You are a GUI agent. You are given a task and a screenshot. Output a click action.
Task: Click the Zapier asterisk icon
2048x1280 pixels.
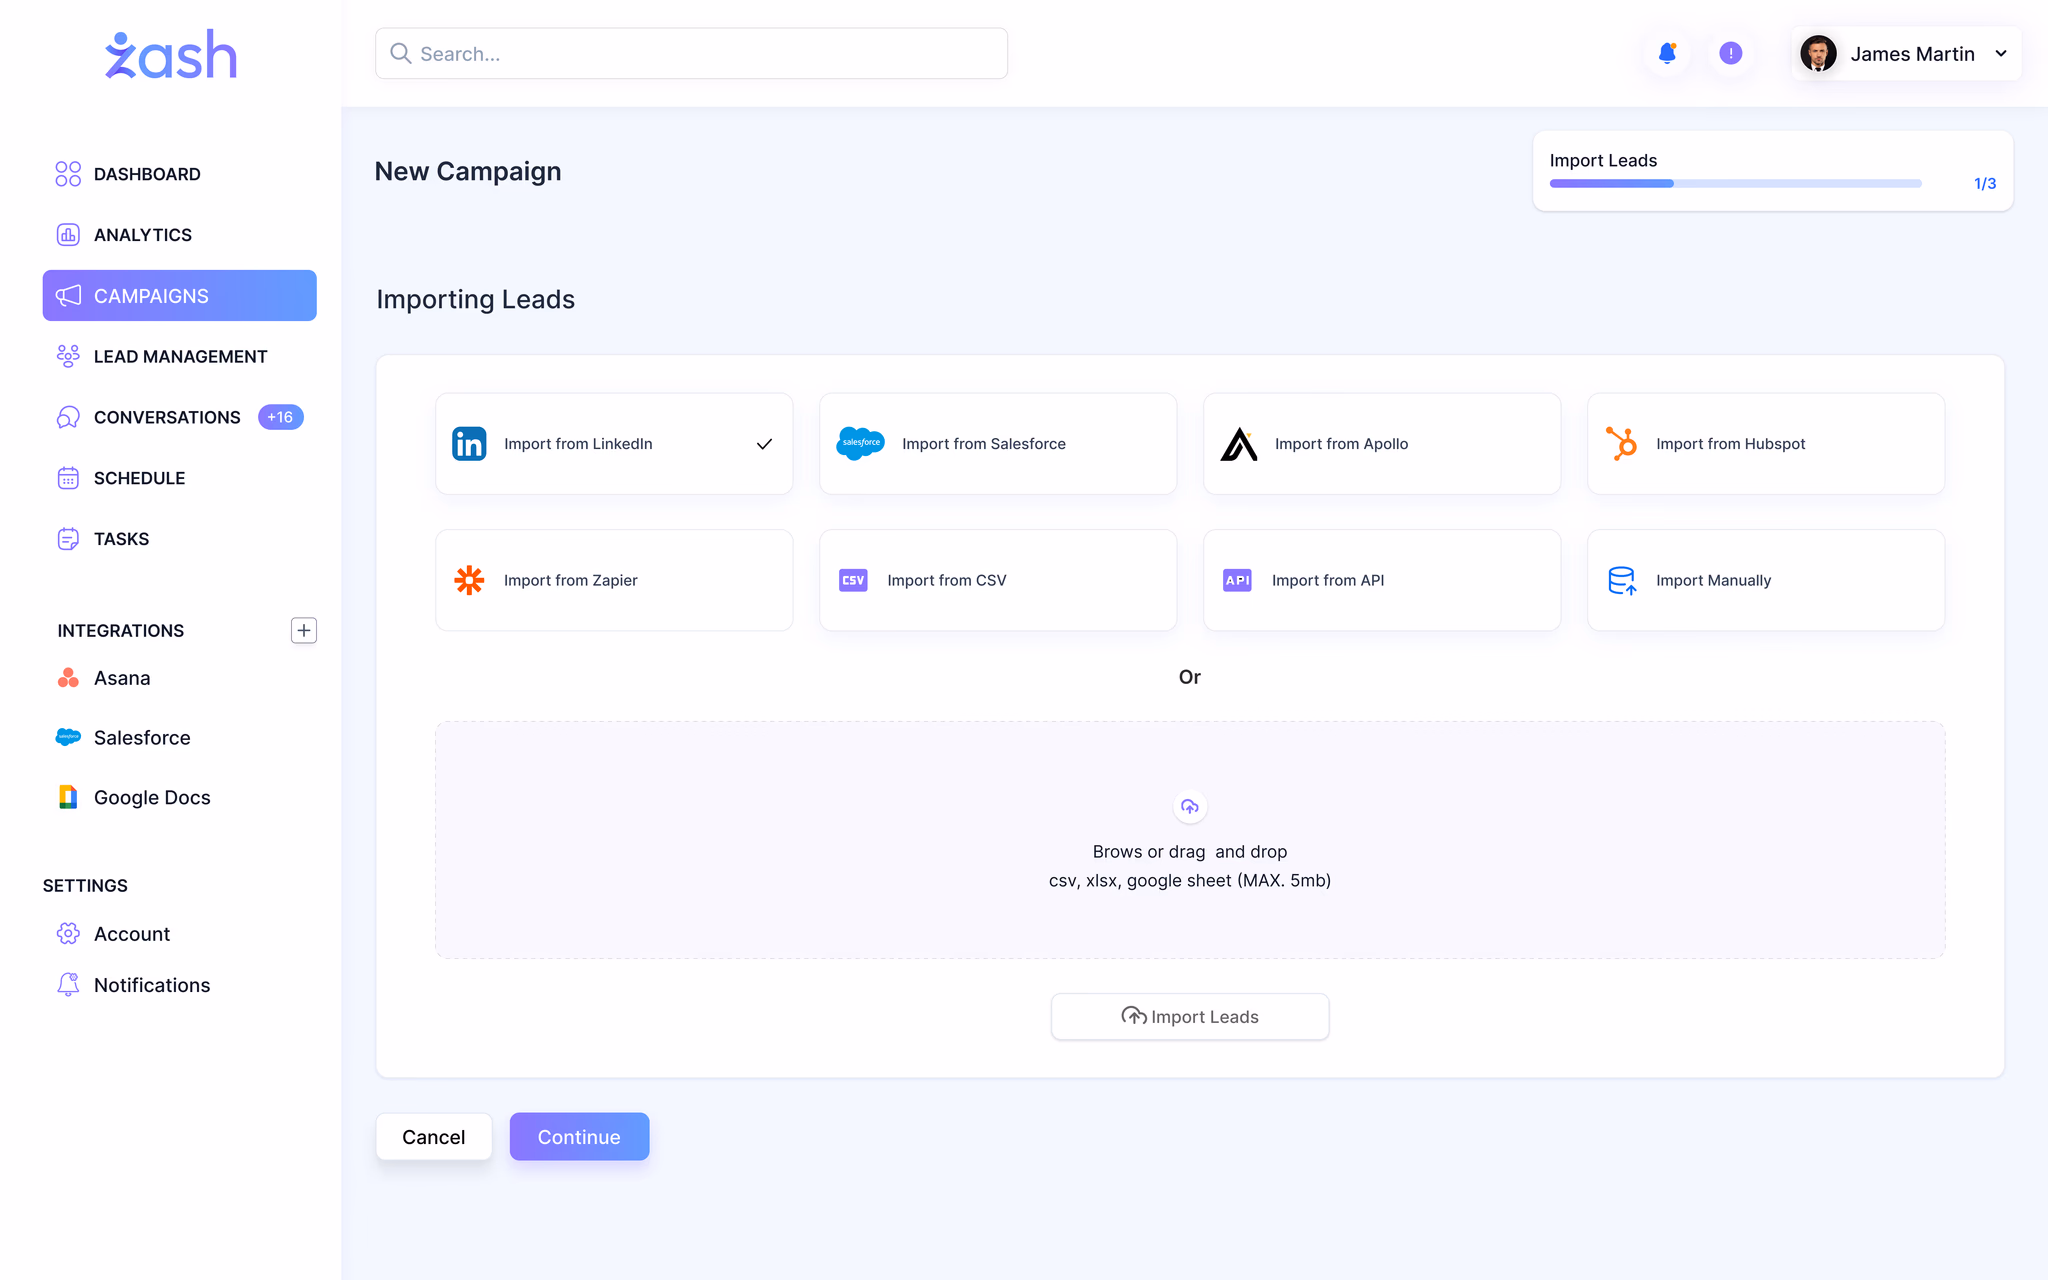tap(469, 580)
